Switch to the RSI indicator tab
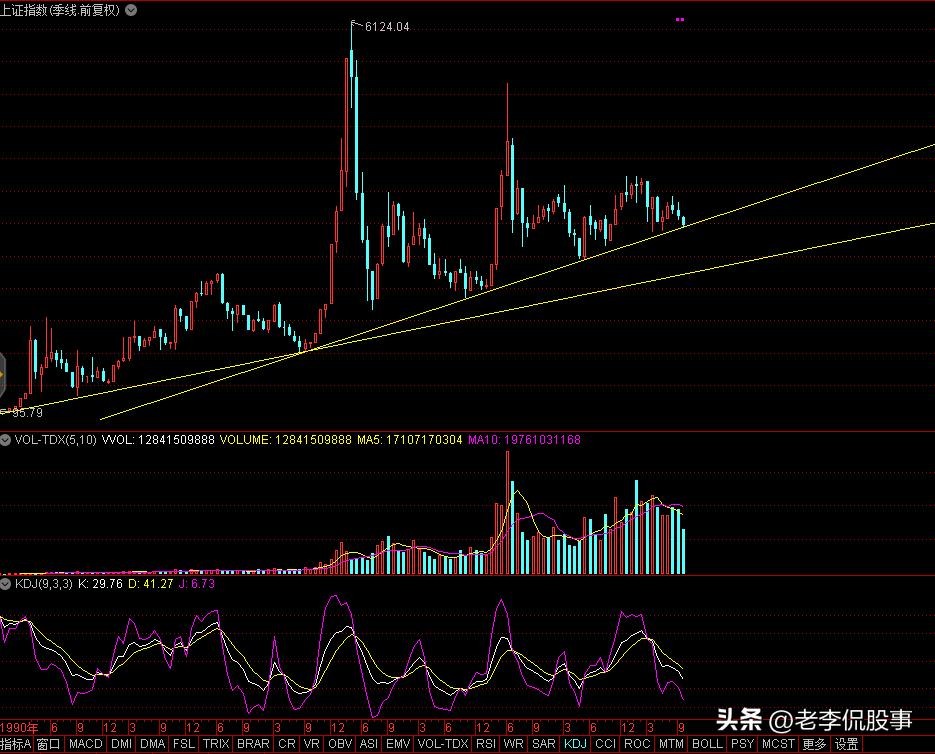This screenshot has height=754, width=935. tap(486, 745)
